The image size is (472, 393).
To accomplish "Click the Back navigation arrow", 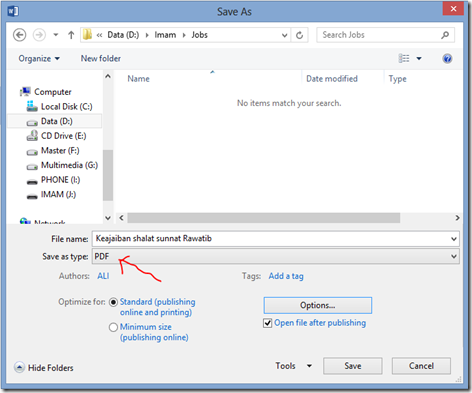I will click(x=20, y=35).
